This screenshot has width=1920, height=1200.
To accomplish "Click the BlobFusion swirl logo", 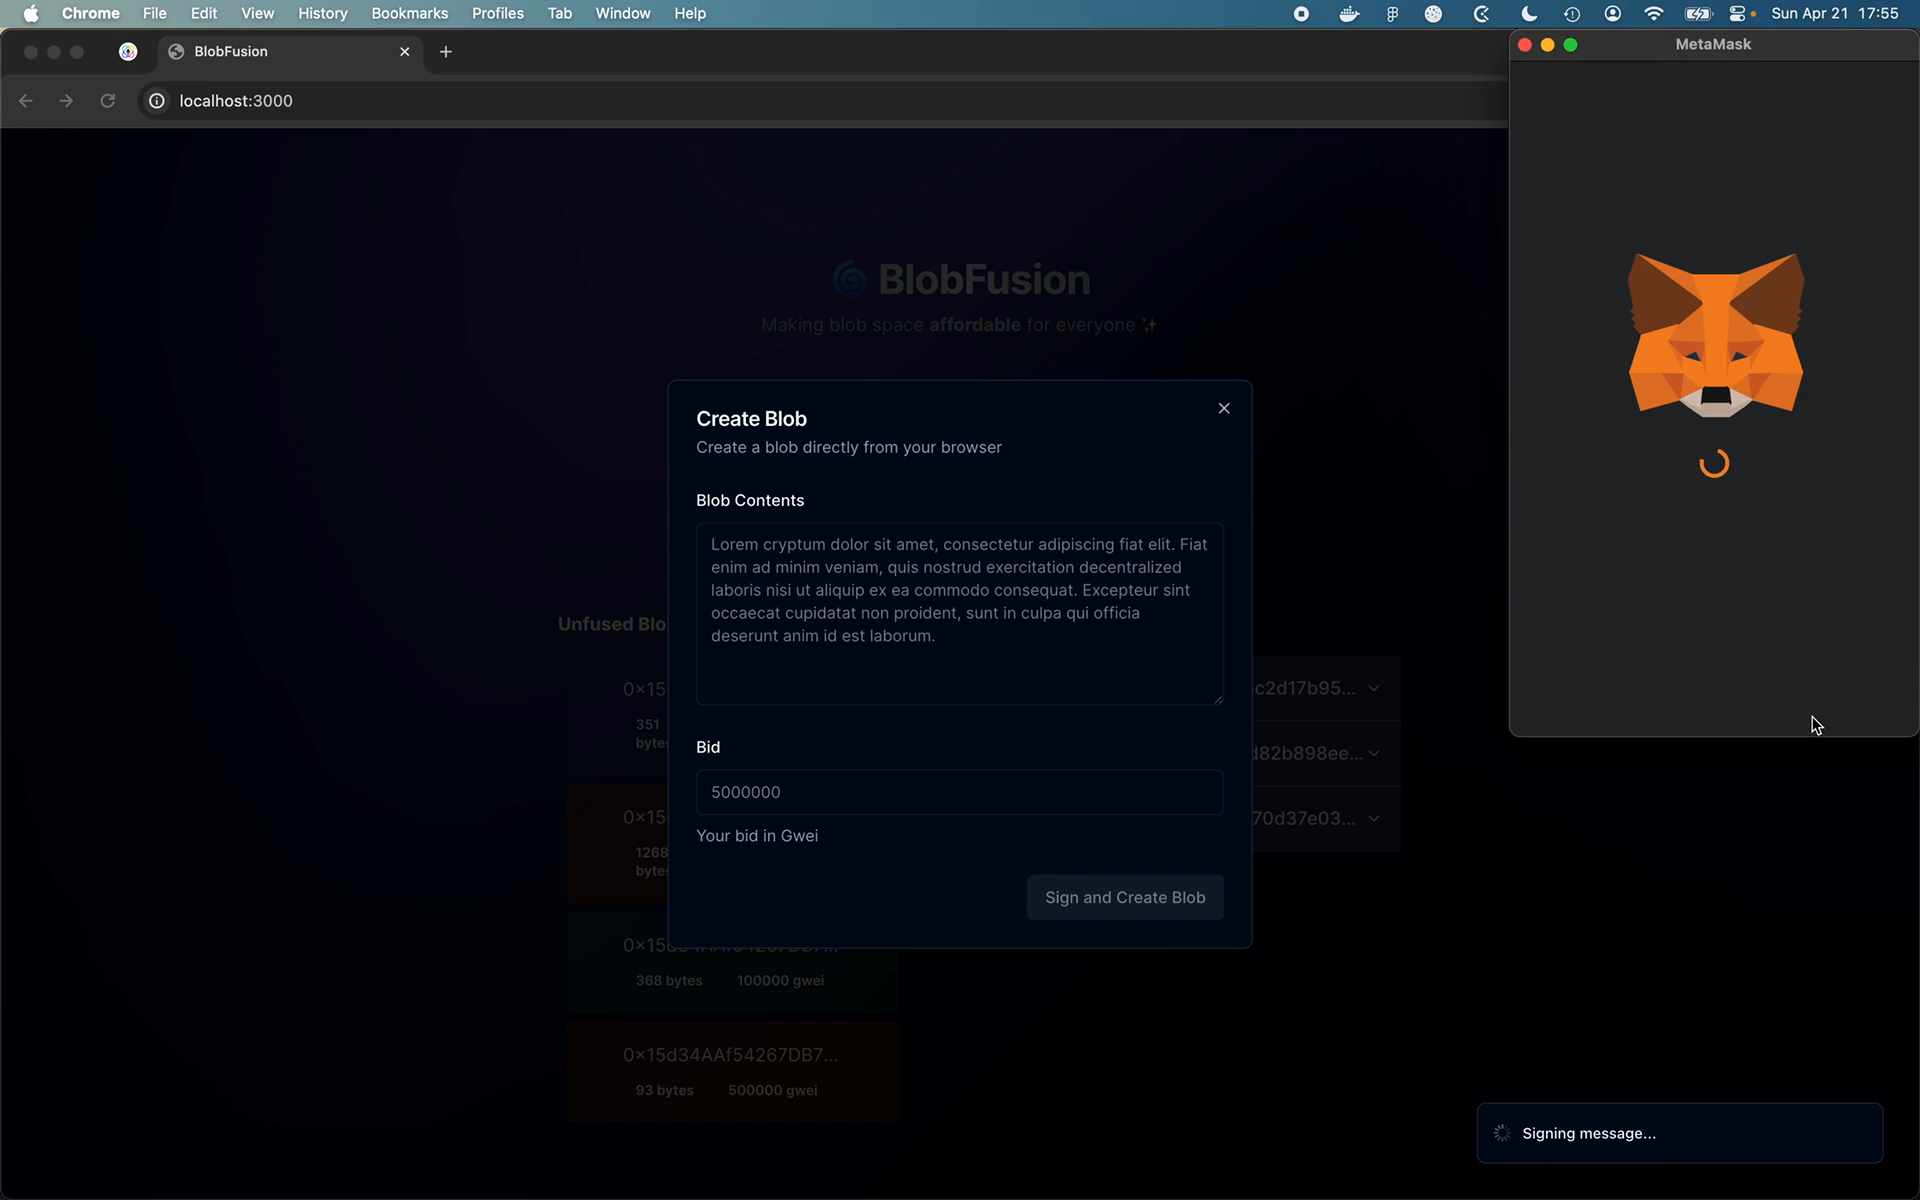I will pyautogui.click(x=850, y=280).
